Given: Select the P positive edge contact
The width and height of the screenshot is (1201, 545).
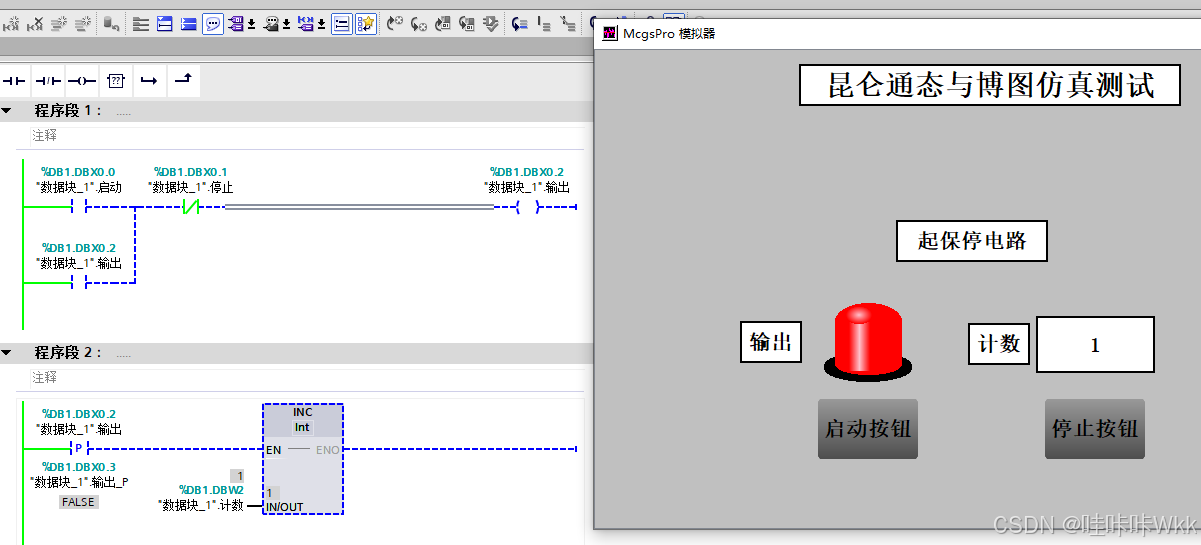Looking at the screenshot, I should pos(79,448).
